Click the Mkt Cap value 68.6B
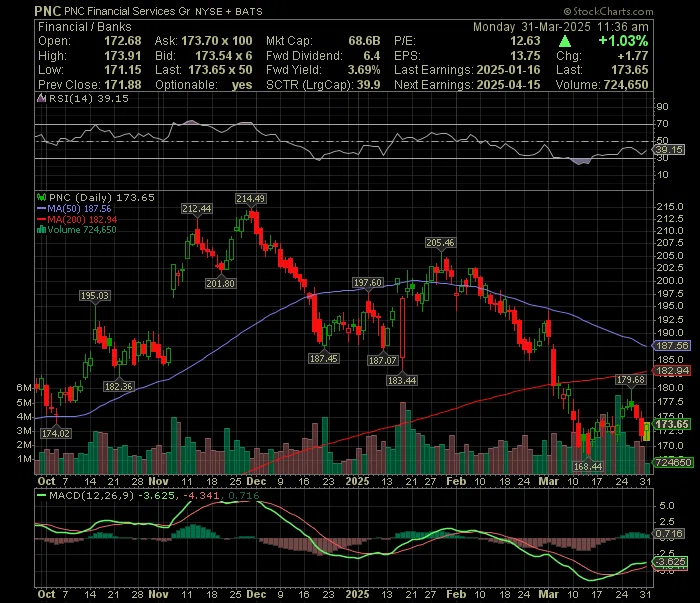700x603 pixels. (x=364, y=41)
